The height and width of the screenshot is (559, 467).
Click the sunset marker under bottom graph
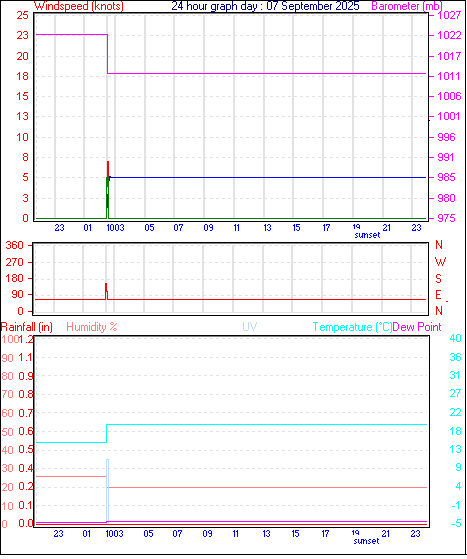366,541
